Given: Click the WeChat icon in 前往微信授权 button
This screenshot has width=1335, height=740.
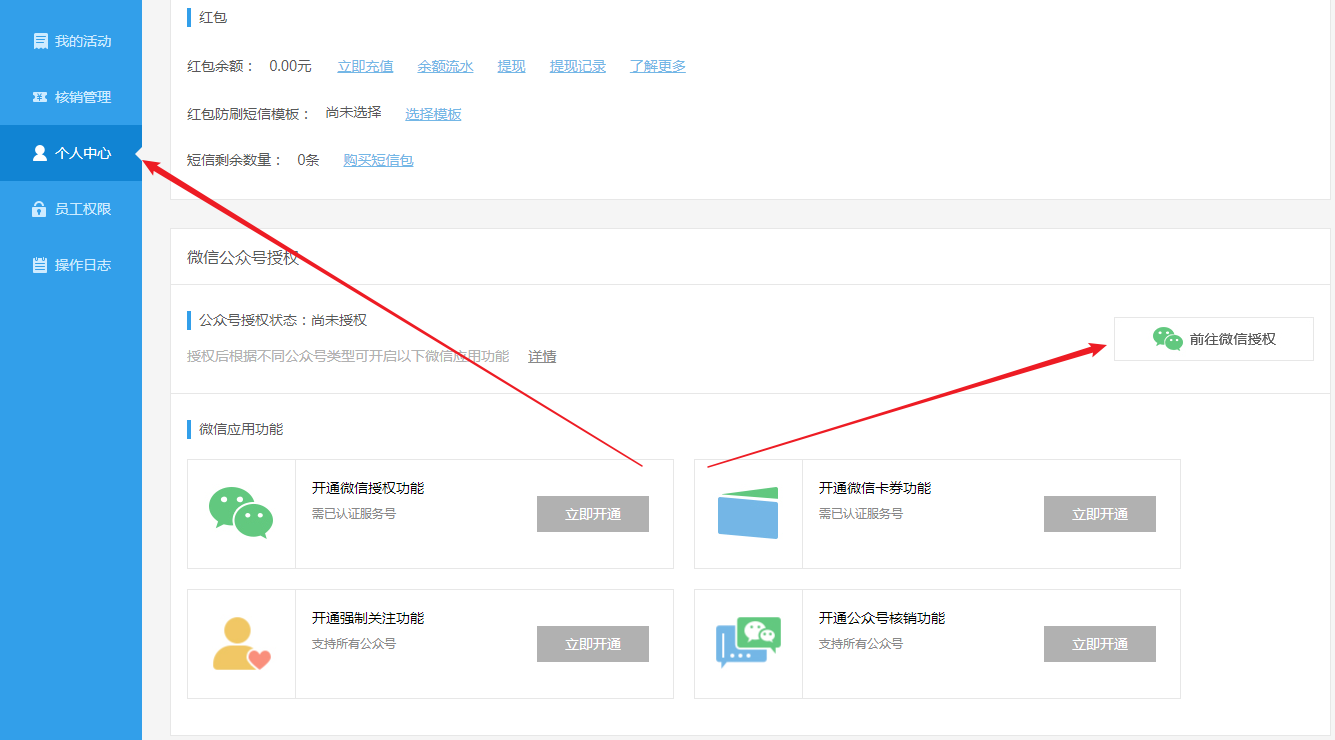Looking at the screenshot, I should click(1167, 339).
